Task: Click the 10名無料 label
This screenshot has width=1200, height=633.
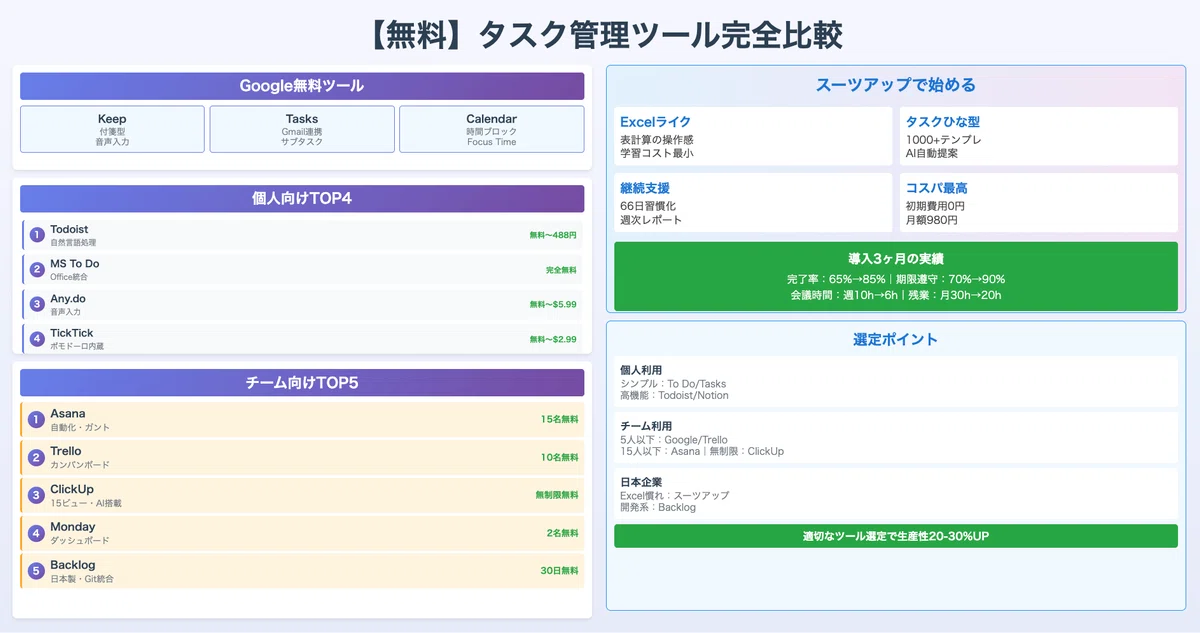Action: (559, 457)
